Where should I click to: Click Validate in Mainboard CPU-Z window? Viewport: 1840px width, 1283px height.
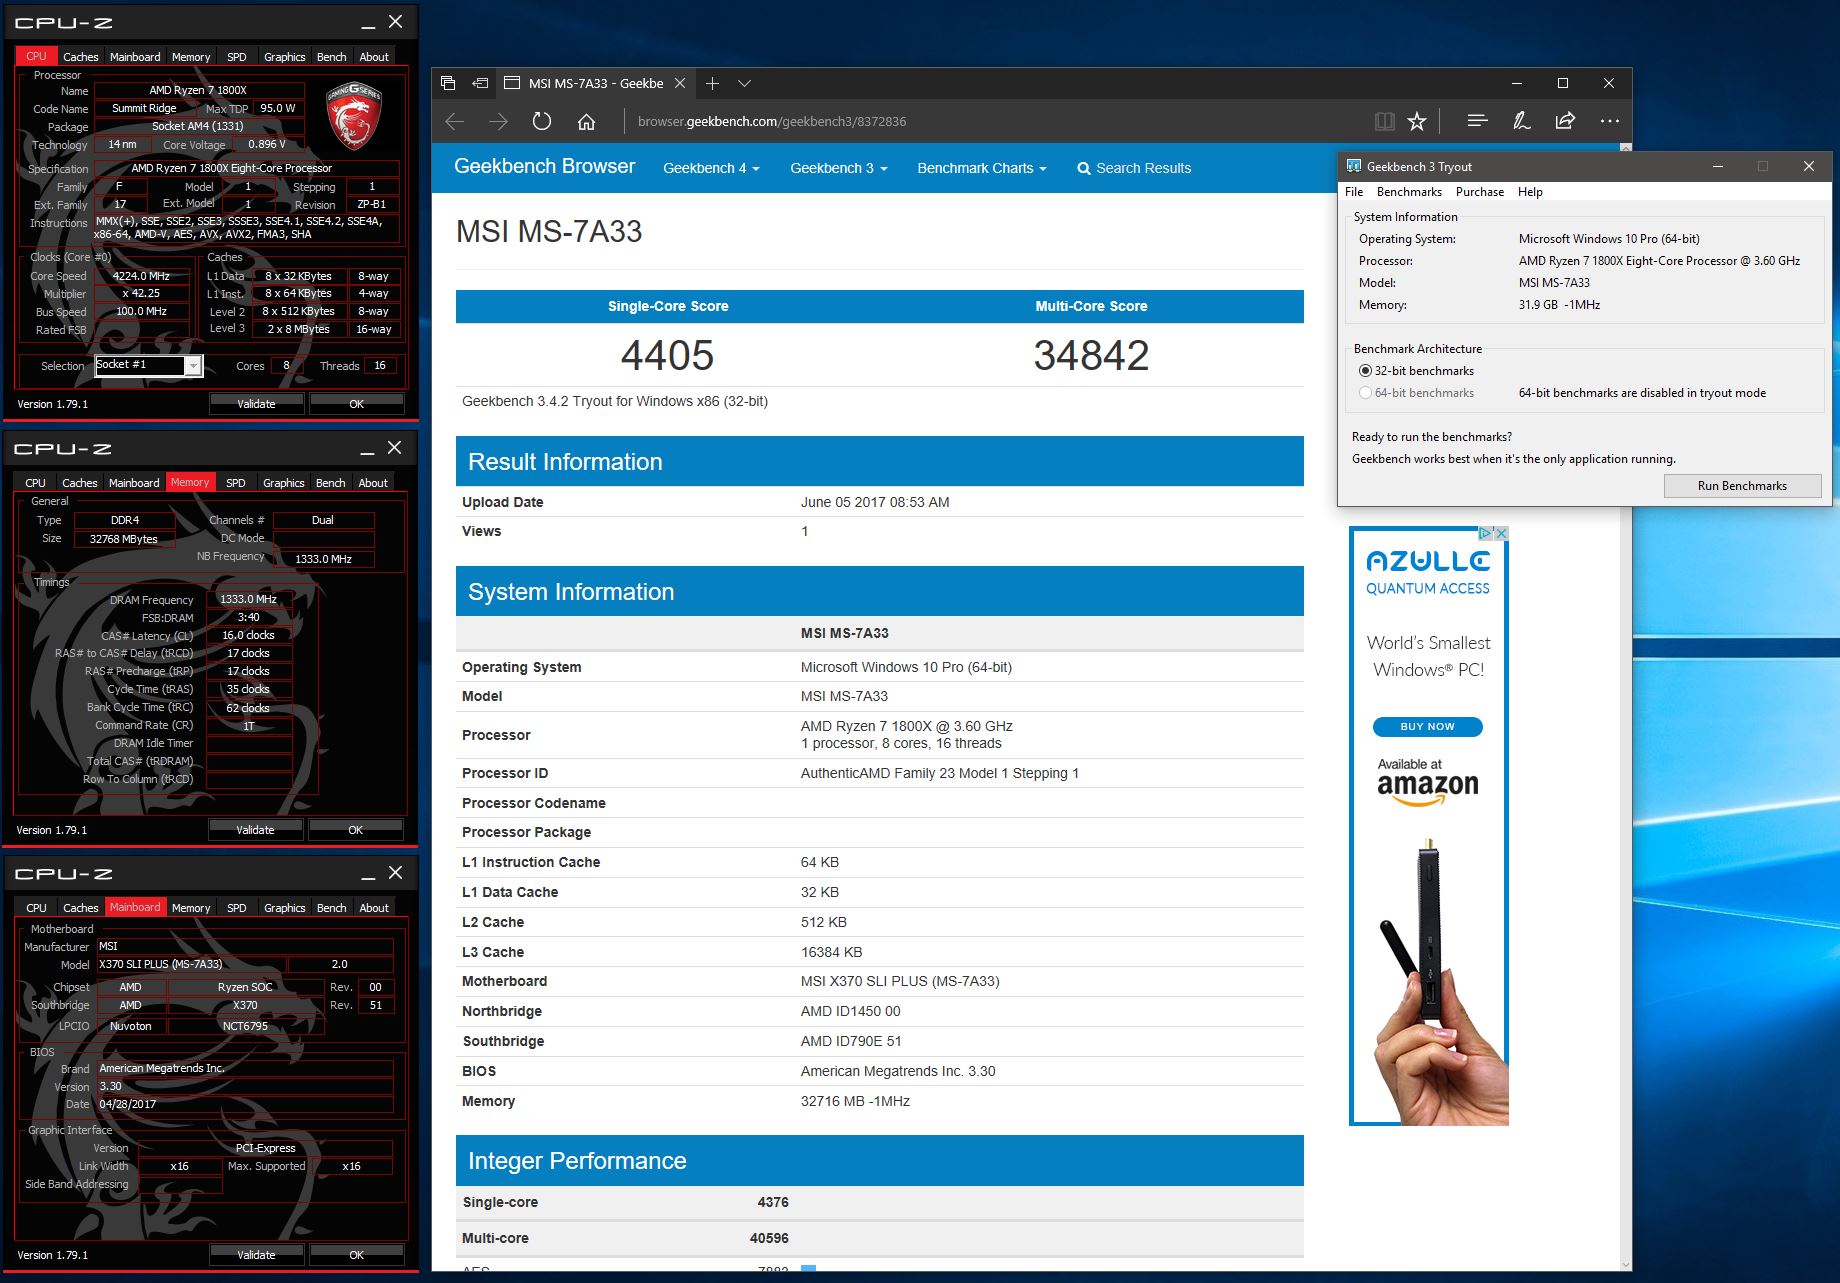pos(256,1255)
